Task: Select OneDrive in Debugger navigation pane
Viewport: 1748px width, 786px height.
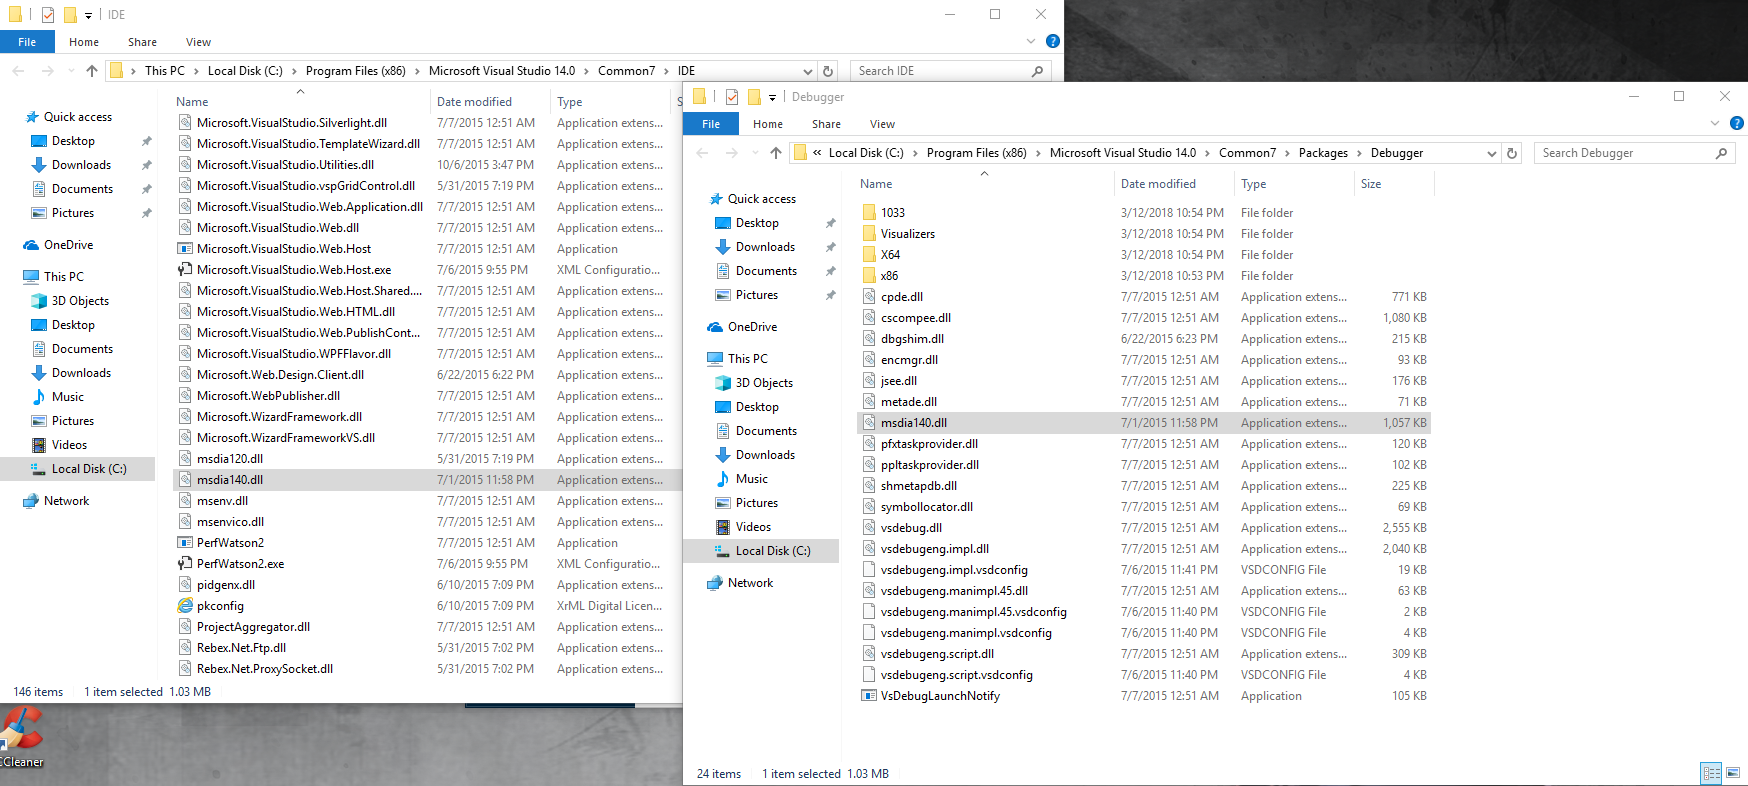Action: coord(752,327)
